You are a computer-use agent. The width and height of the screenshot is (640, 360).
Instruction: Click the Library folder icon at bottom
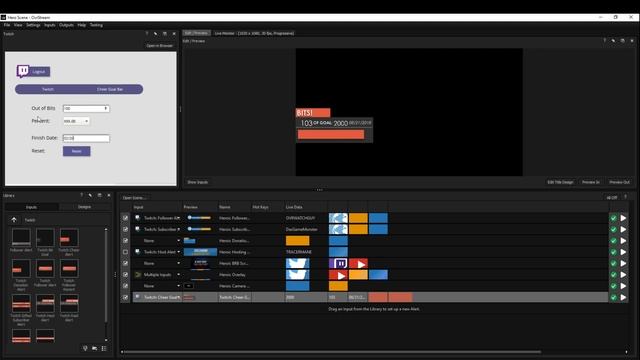tap(94, 348)
